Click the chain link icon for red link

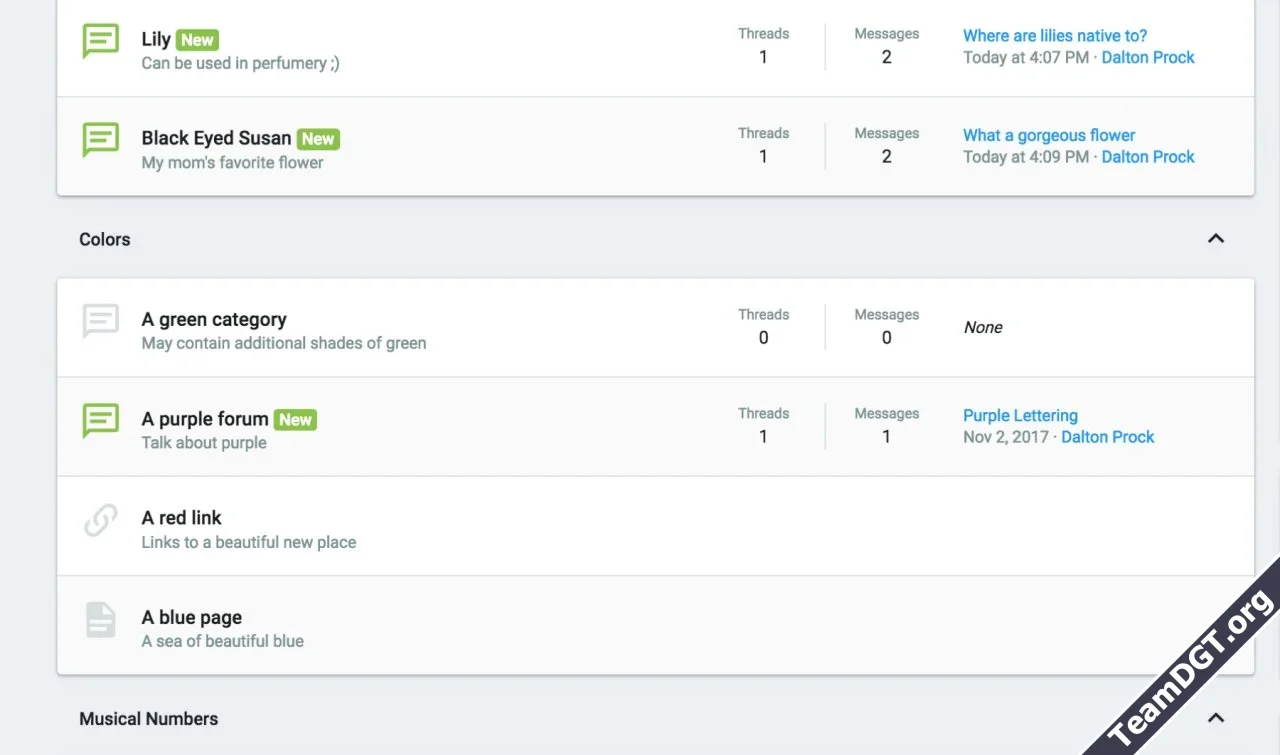(100, 520)
